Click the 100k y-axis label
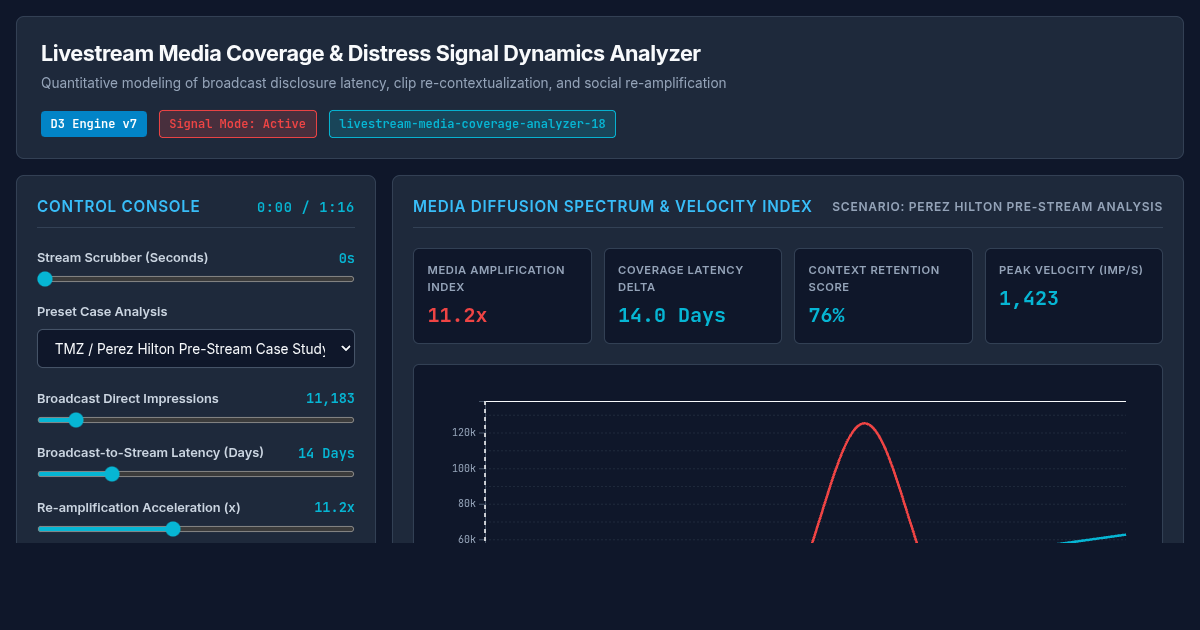This screenshot has height=630, width=1200. click(464, 468)
